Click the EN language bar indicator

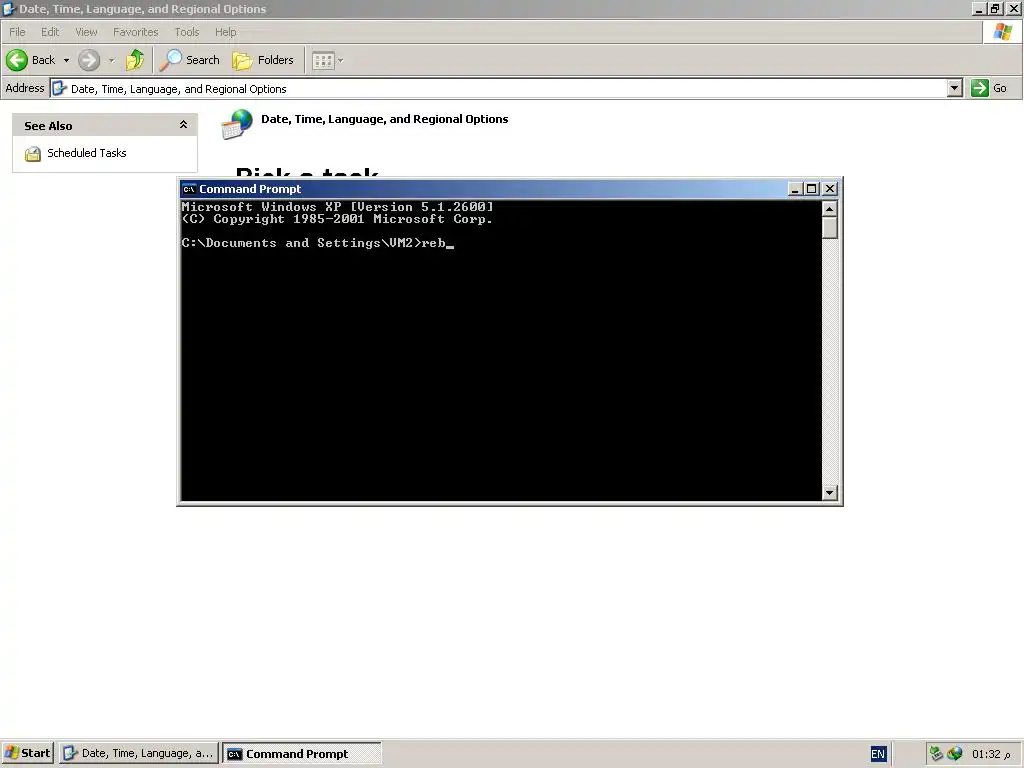(x=878, y=754)
